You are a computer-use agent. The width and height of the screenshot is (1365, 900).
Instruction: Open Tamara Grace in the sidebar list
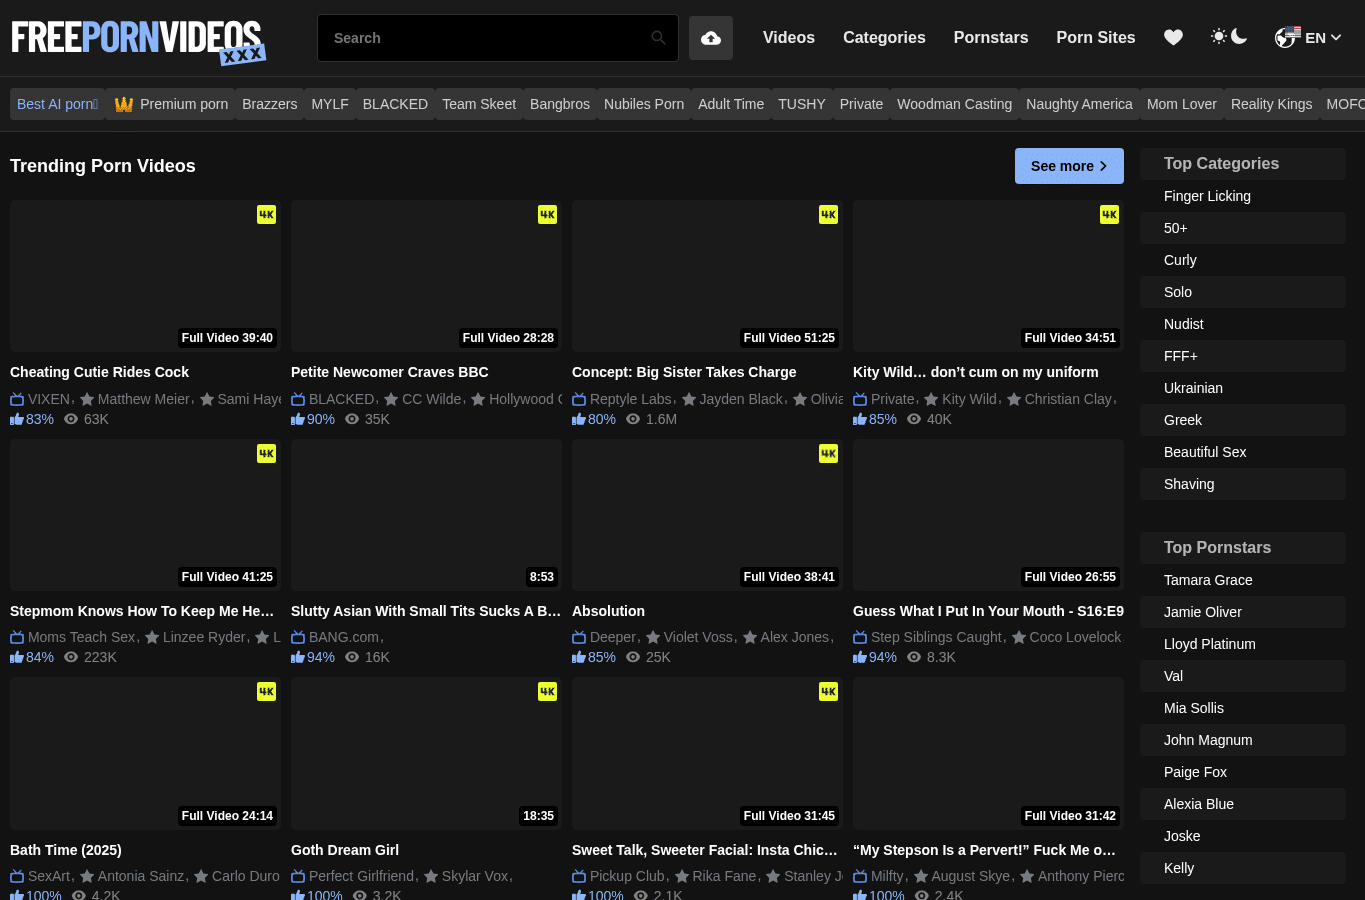[1243, 580]
